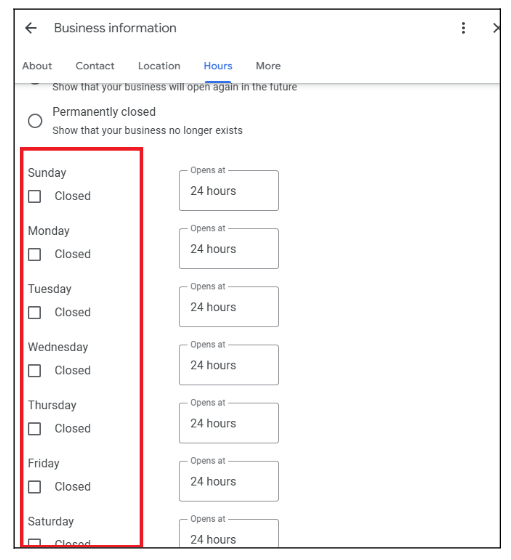Tick the Tuesday Closed checkbox
The height and width of the screenshot is (560, 511).
[35, 312]
